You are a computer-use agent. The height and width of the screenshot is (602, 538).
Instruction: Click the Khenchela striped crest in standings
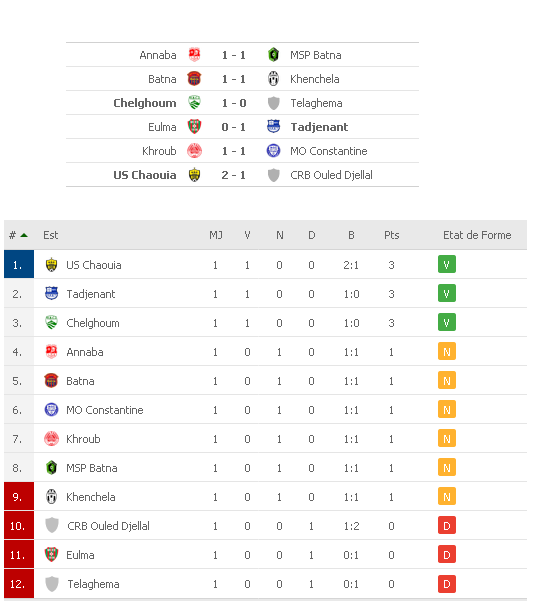click(51, 497)
